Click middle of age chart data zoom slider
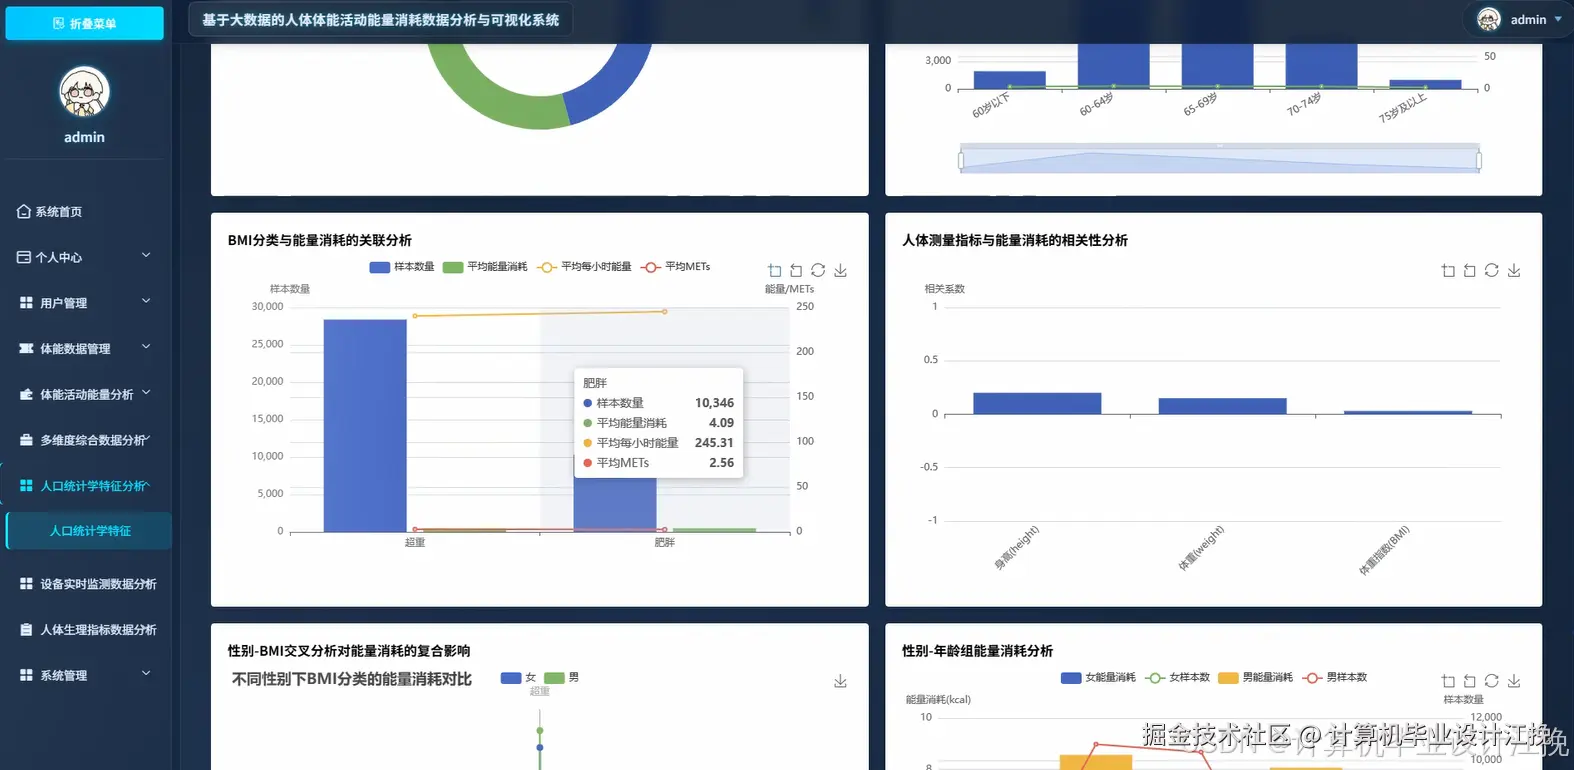 coord(1220,160)
